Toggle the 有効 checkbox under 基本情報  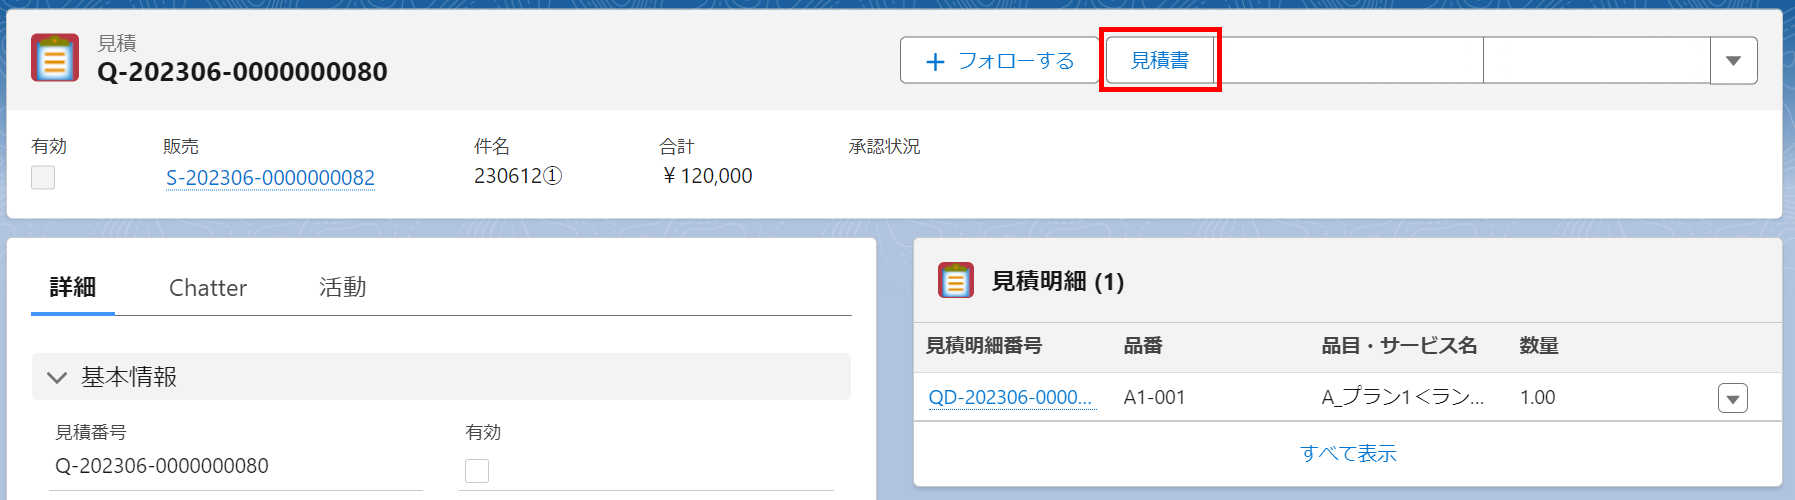click(x=477, y=470)
